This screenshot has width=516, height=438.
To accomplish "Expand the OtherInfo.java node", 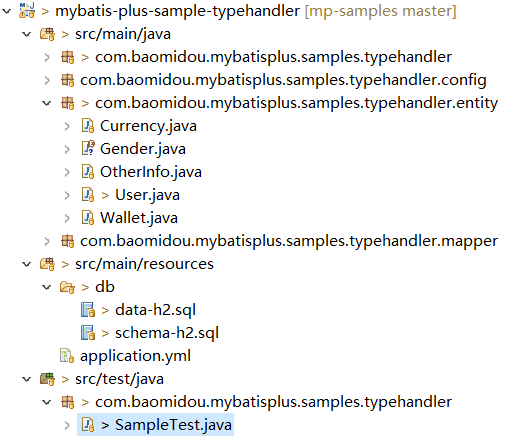I will coord(67,172).
